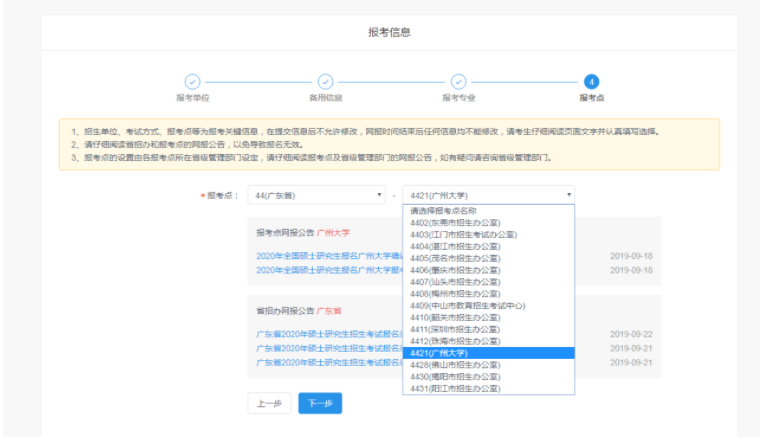Open the link 2020年全国硕士研究生报名广州大学确…

pos(329,256)
